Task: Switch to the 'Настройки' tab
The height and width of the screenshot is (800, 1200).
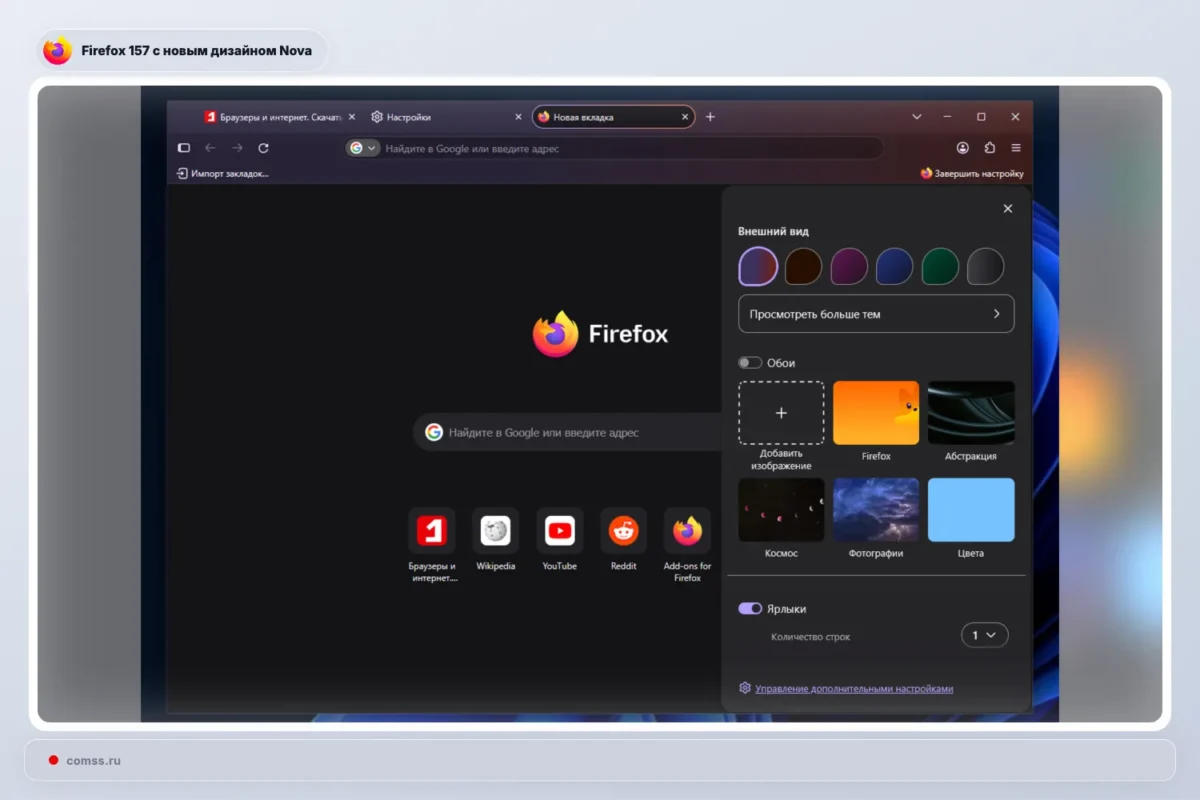Action: coord(446,117)
